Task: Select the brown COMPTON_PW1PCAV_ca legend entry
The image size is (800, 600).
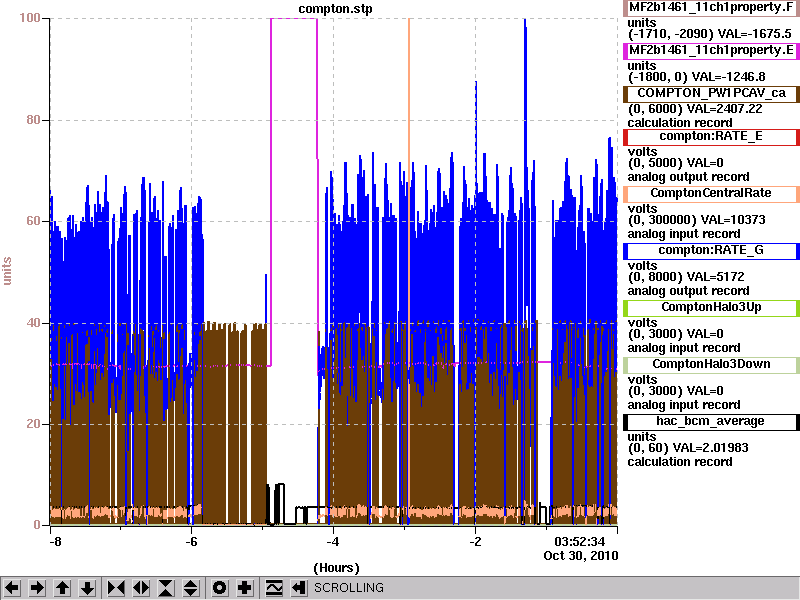Action: [x=711, y=93]
